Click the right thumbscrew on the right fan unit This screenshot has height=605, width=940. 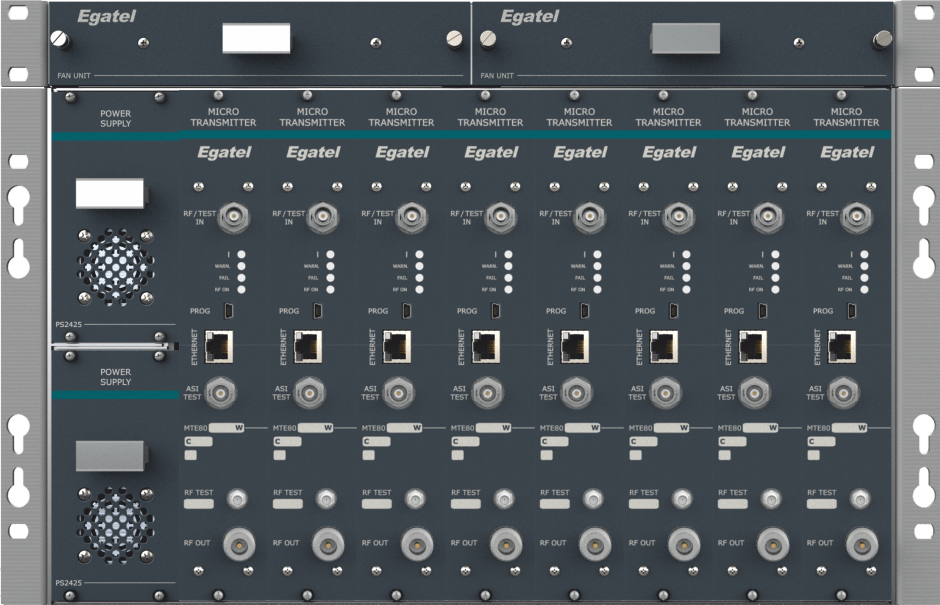(882, 40)
